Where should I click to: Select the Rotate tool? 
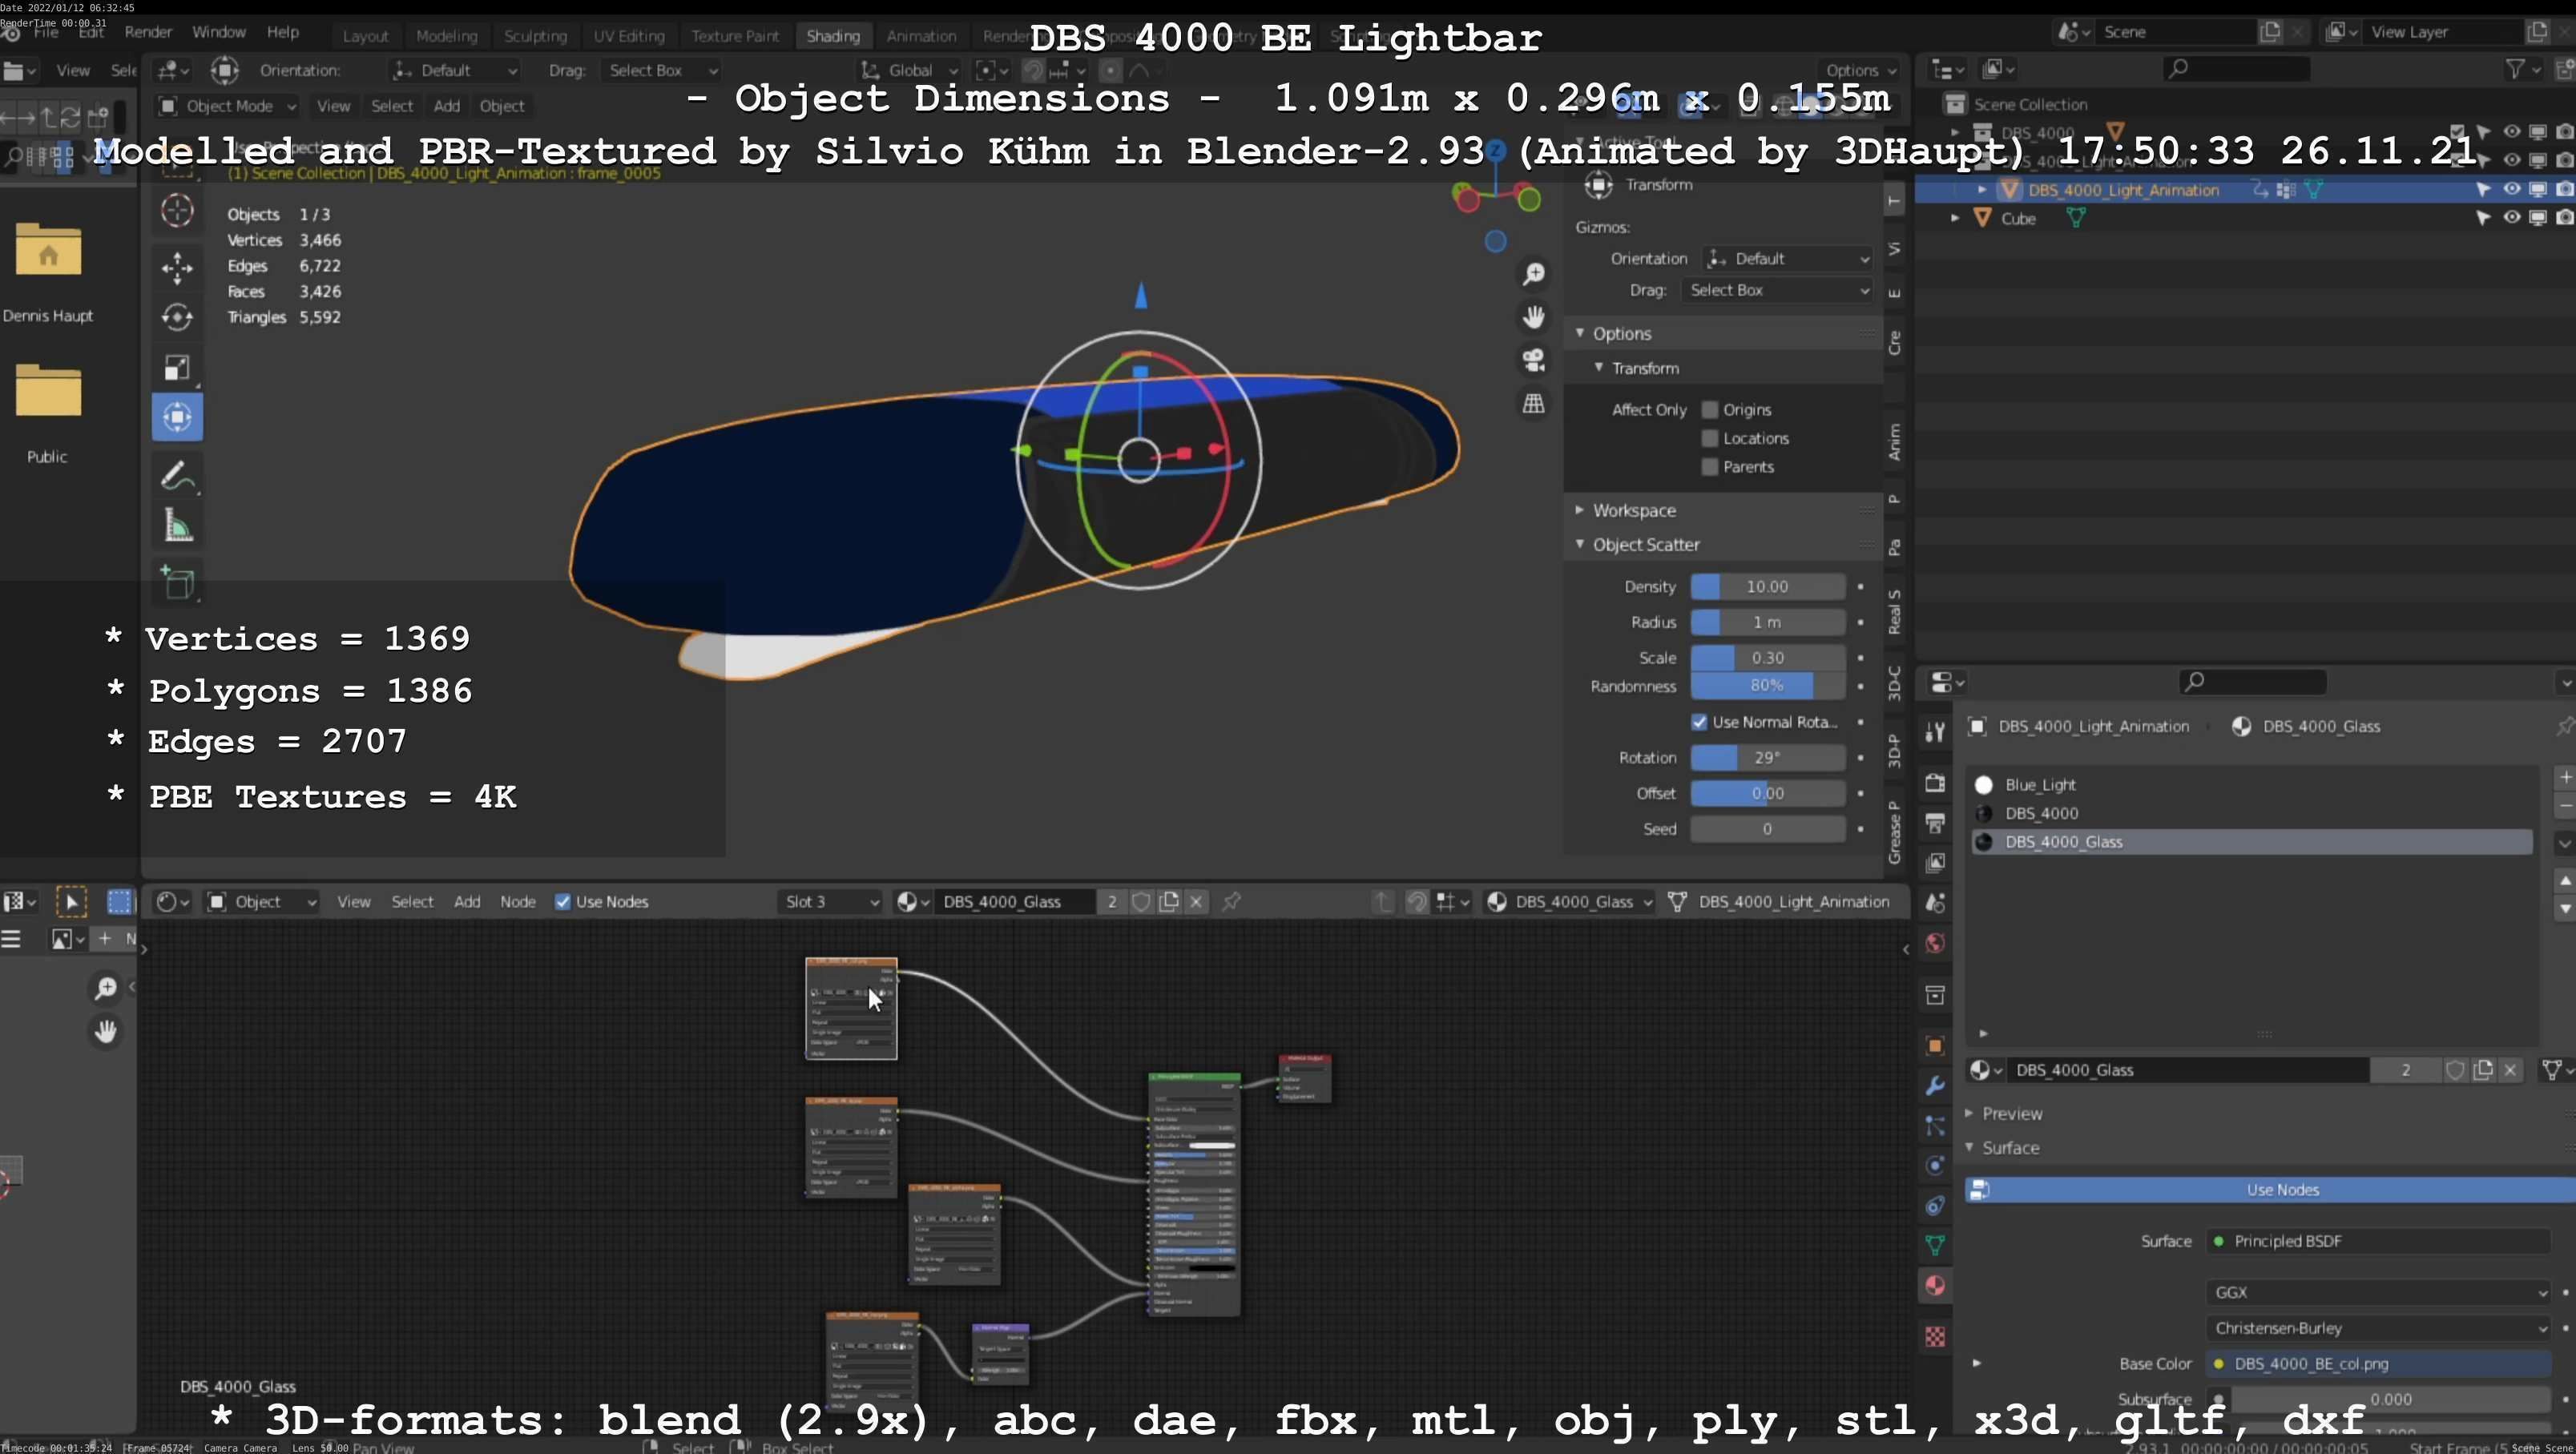coord(177,318)
